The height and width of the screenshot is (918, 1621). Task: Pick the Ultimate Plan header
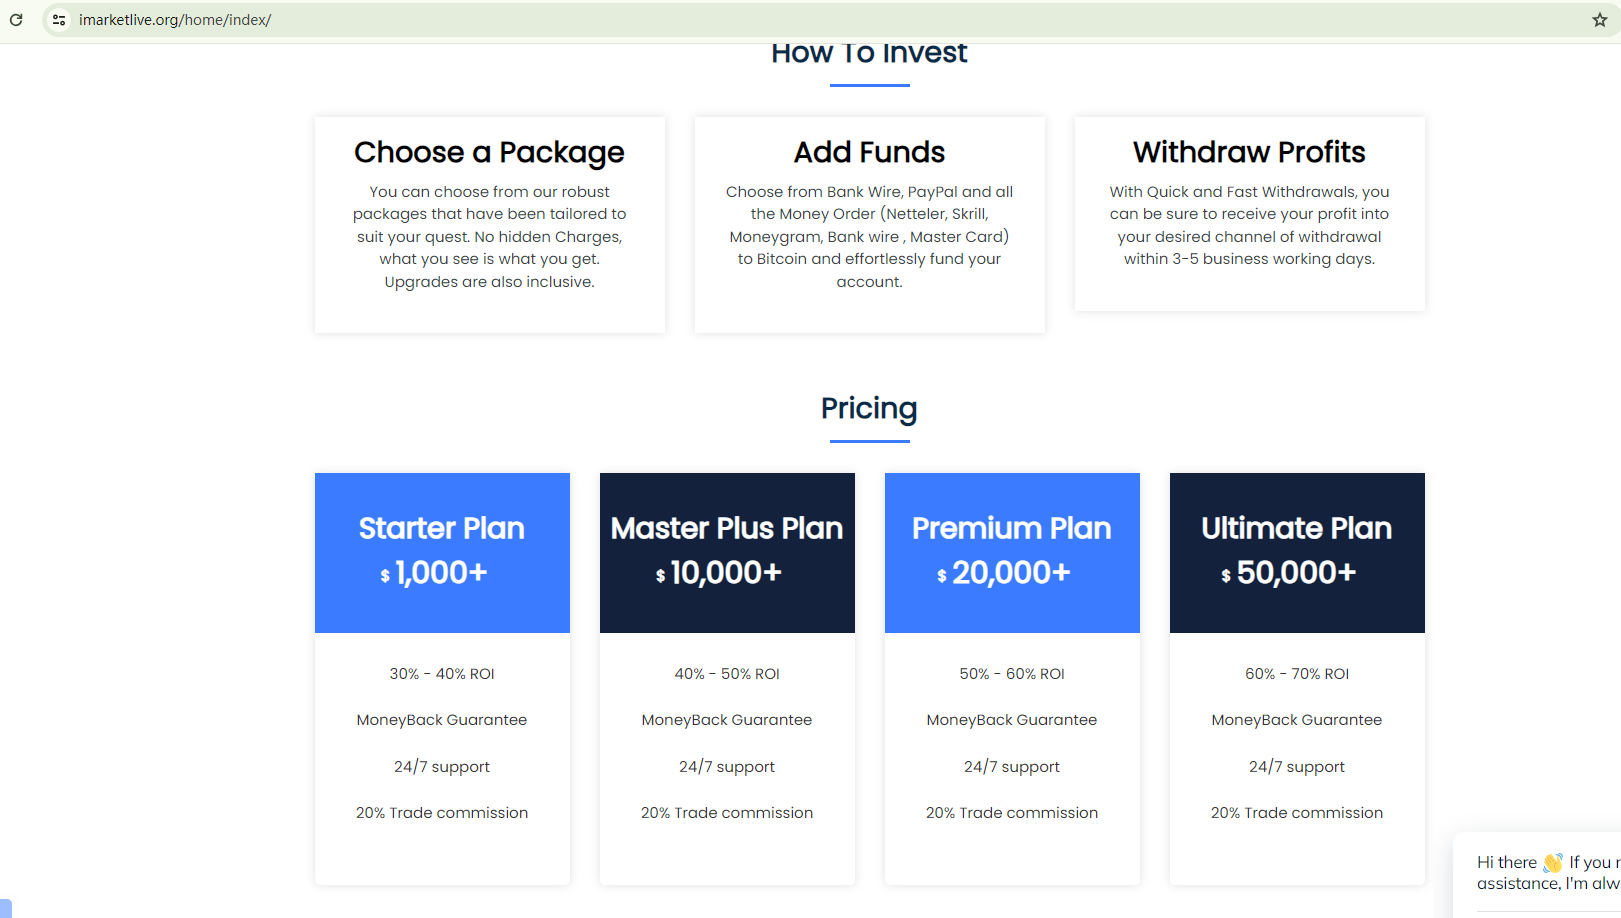[x=1297, y=528]
